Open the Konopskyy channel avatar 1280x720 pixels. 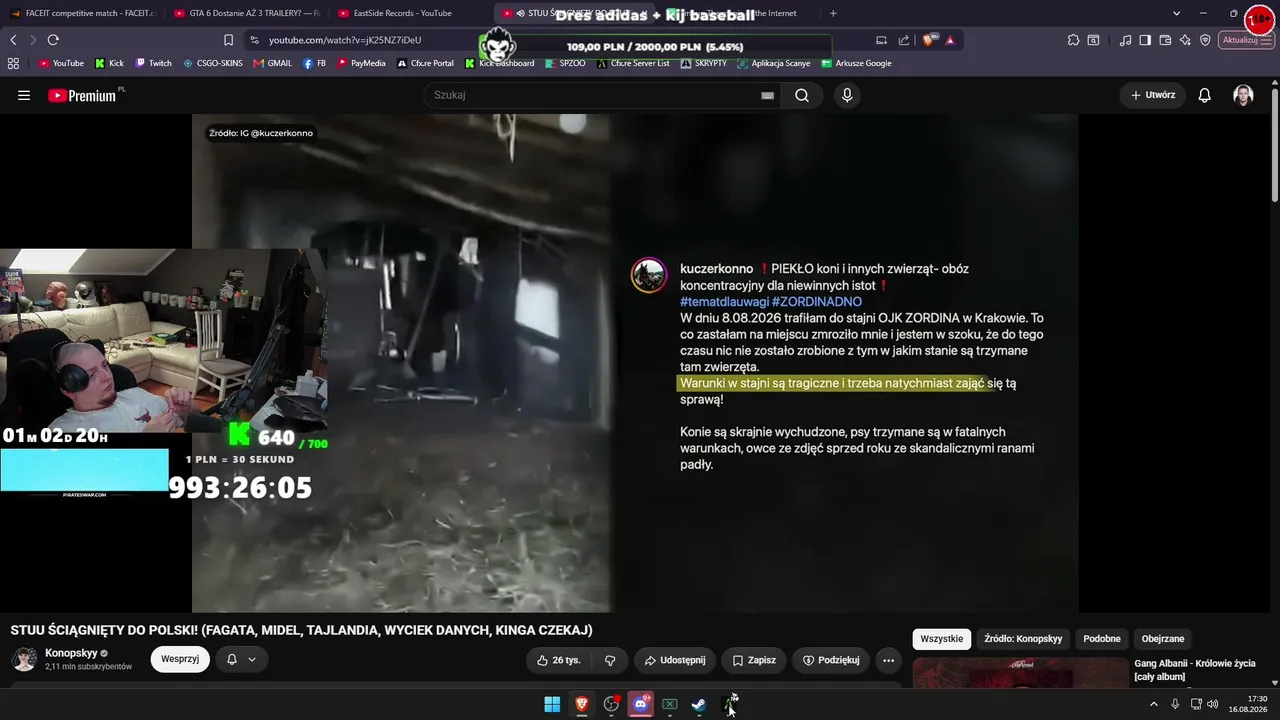[24, 659]
